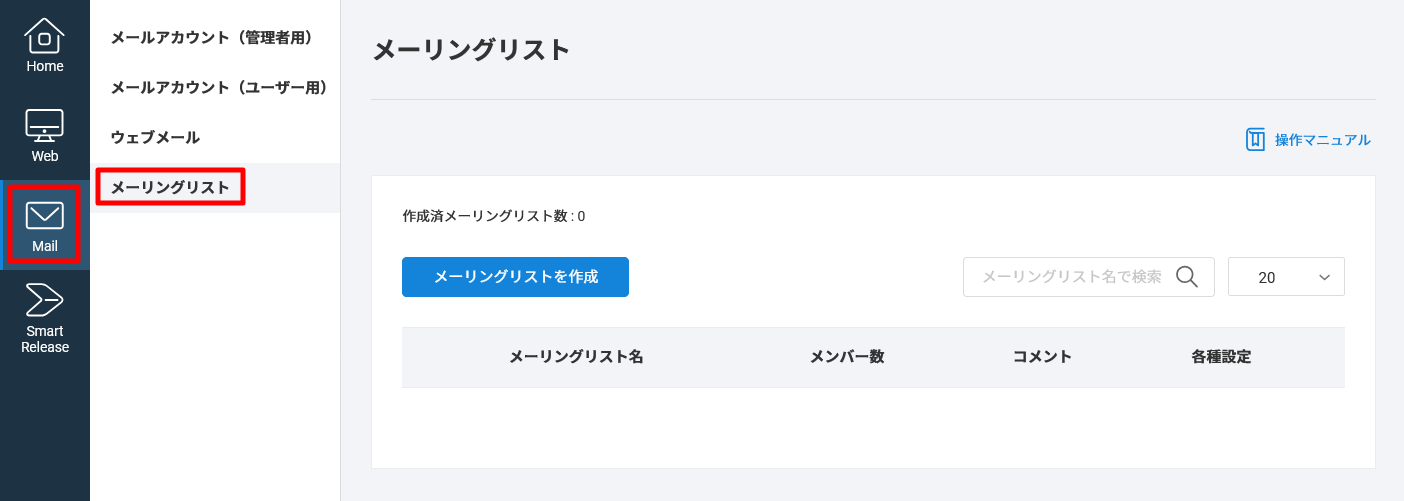
Task: Click the 作成済メーリングリスト数 count text
Action: [x=493, y=216]
